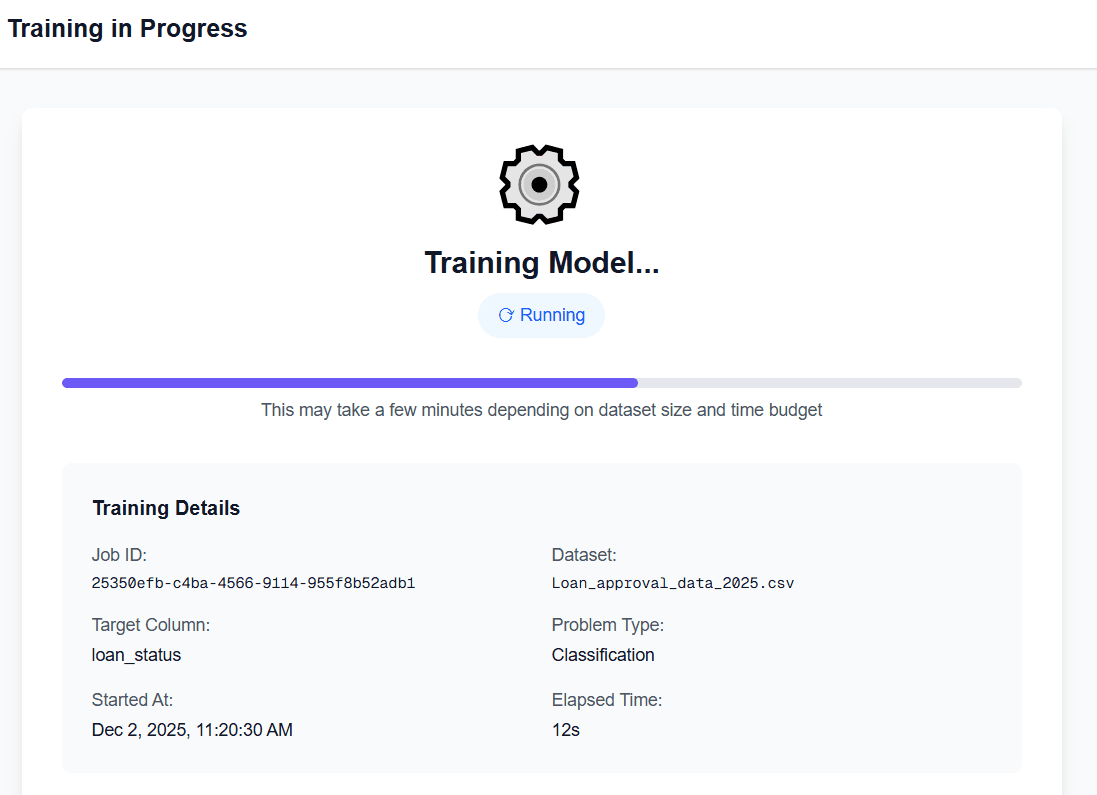Click the Classification problem type label
Screen dimensions: 1097x795
[603, 655]
